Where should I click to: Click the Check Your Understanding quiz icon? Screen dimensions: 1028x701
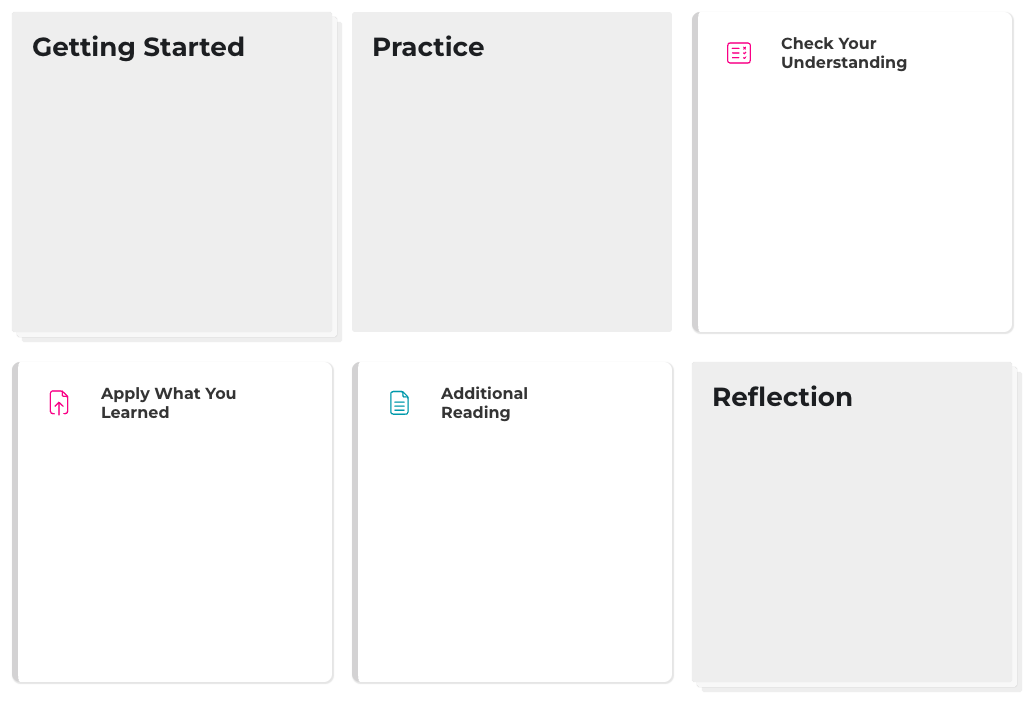739,53
